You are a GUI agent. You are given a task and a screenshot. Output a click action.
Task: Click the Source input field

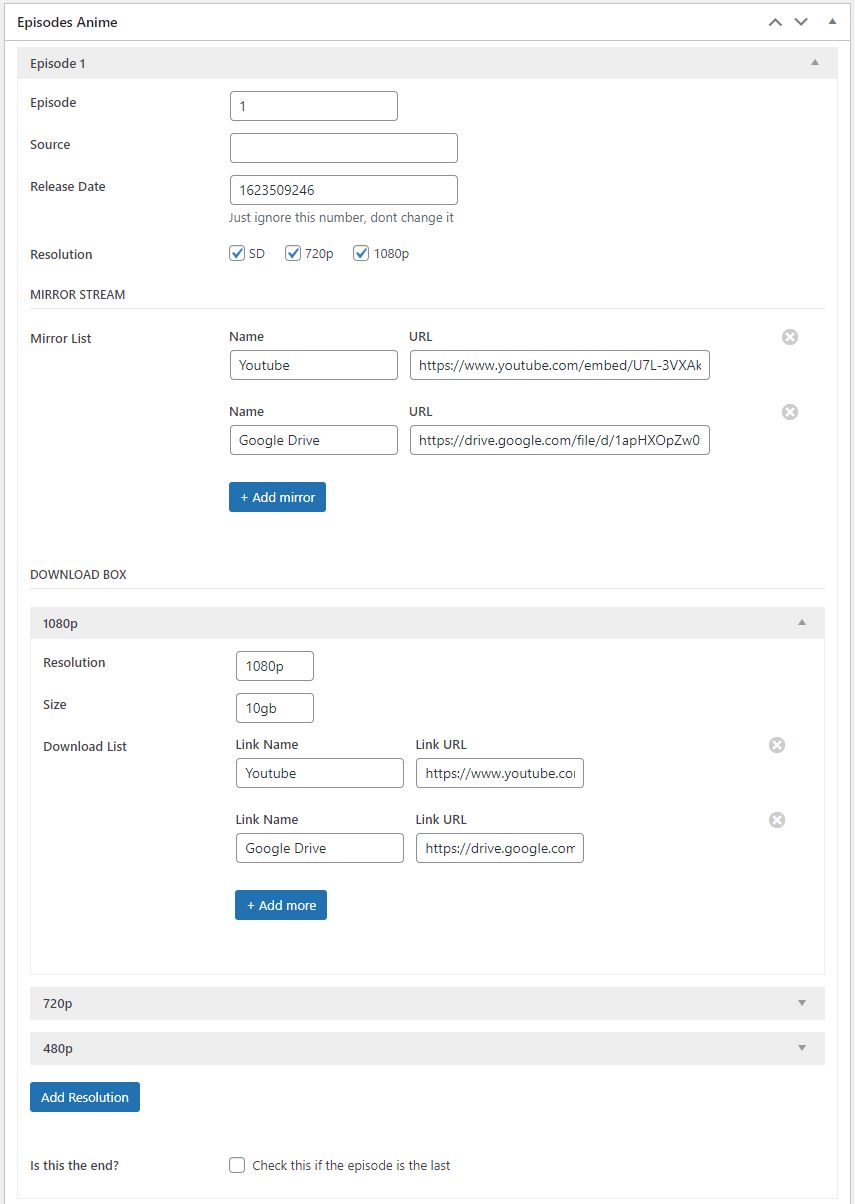343,148
